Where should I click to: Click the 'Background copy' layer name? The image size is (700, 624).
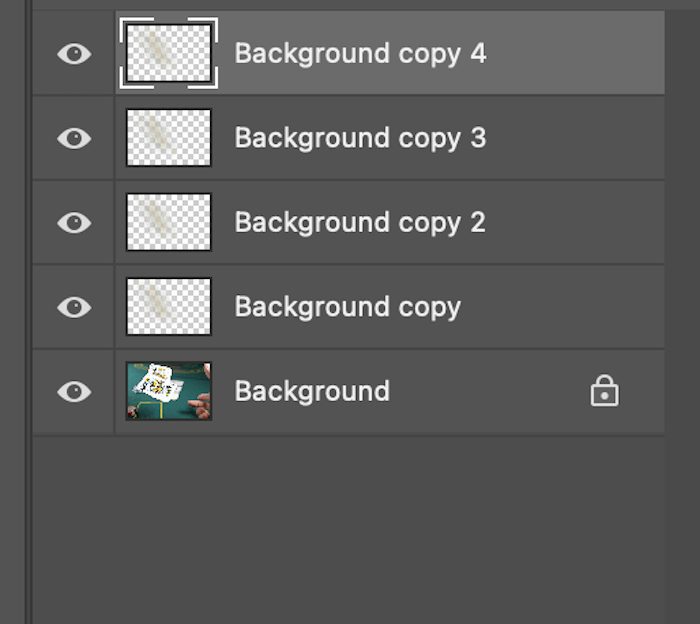(348, 308)
